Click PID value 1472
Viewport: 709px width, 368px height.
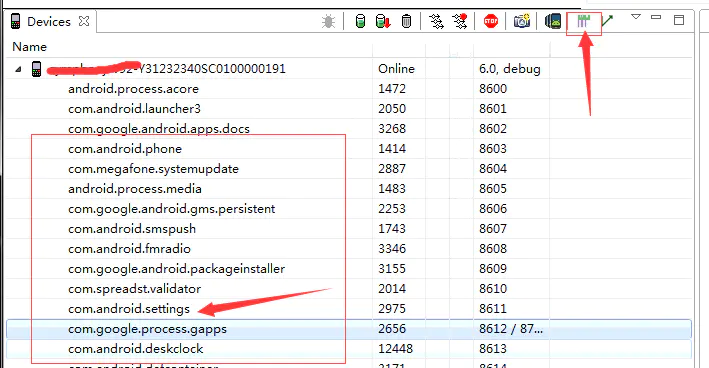[x=392, y=89]
